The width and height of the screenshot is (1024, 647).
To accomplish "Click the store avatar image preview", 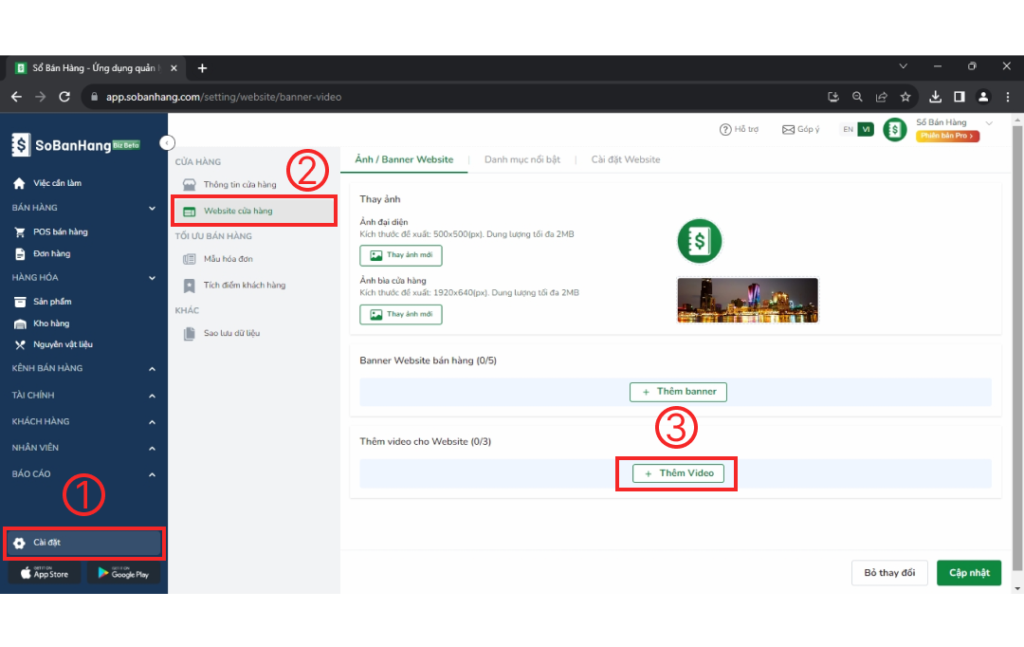I will click(x=699, y=241).
